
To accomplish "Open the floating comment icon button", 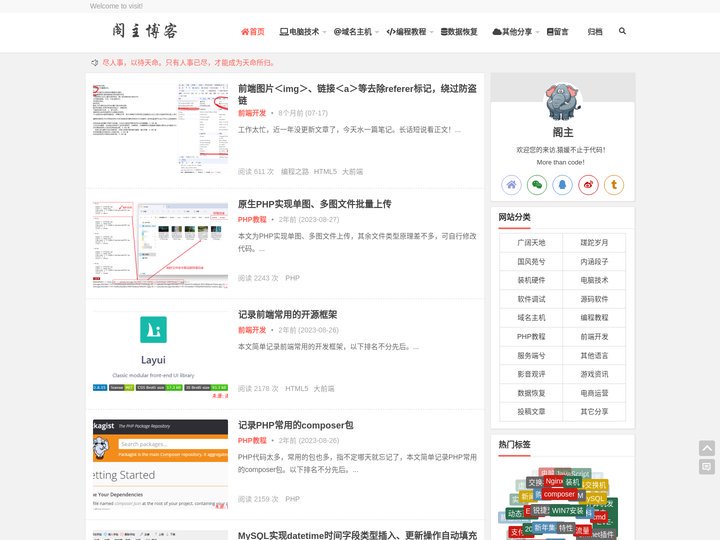I will tap(707, 467).
